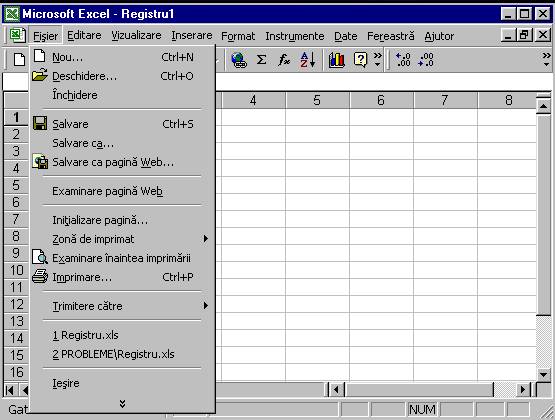Expand the full Fișier menu with chevrons

click(x=122, y=404)
